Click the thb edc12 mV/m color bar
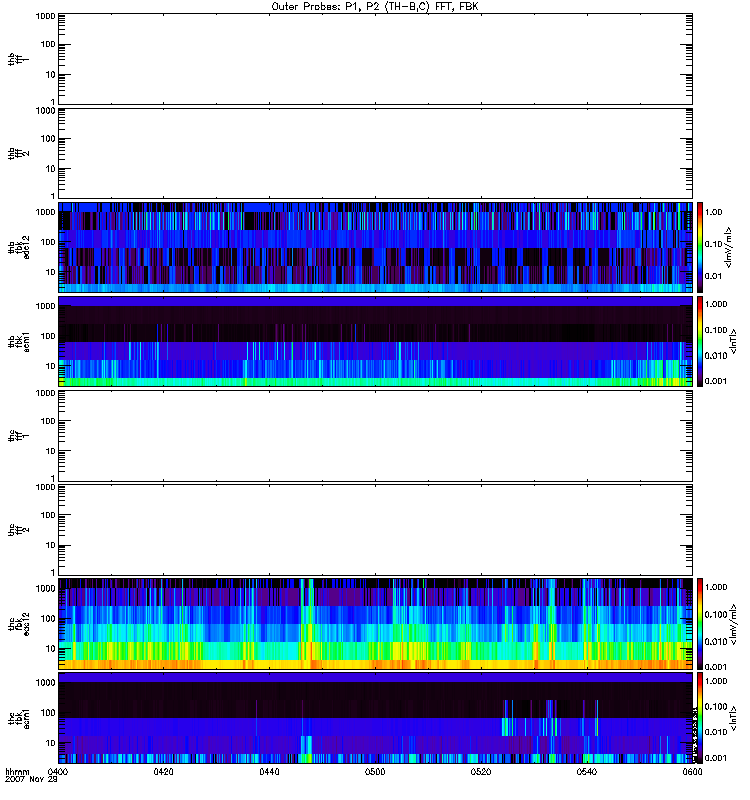The height and width of the screenshot is (800, 750). point(701,247)
